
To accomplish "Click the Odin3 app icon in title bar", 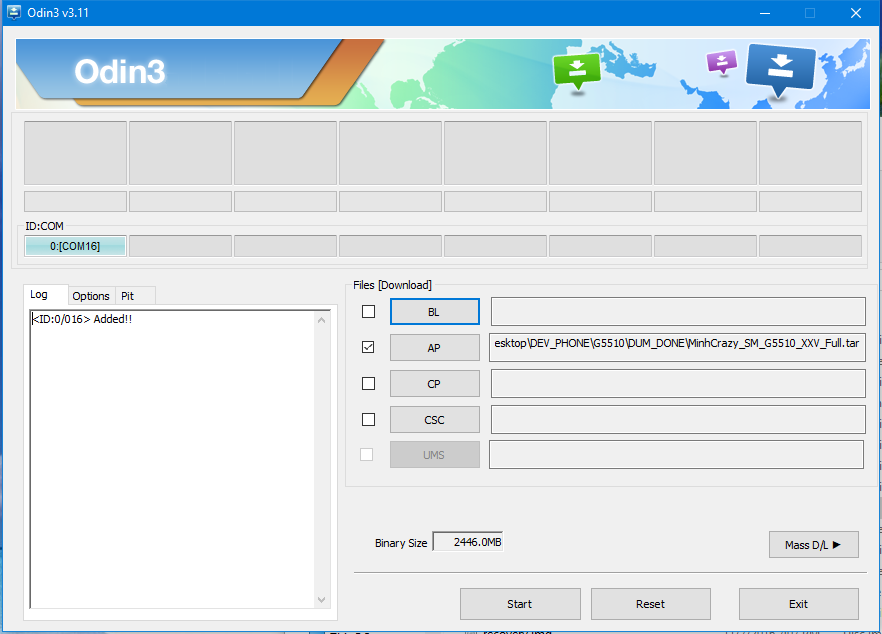I will pyautogui.click(x=14, y=12).
